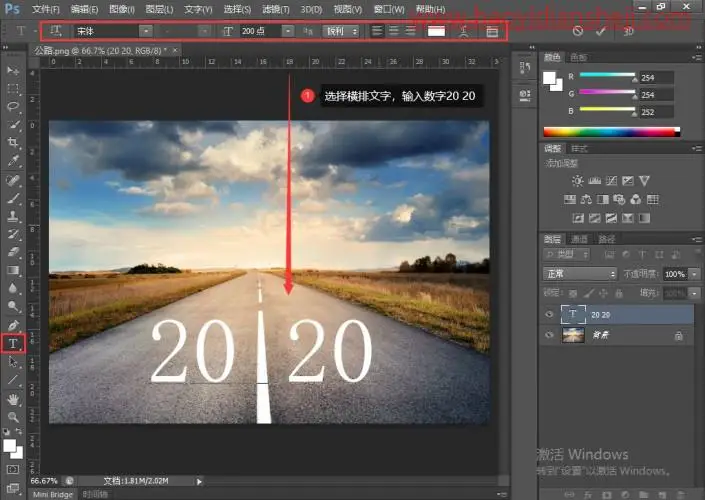Select the Crop tool

pos(13,143)
